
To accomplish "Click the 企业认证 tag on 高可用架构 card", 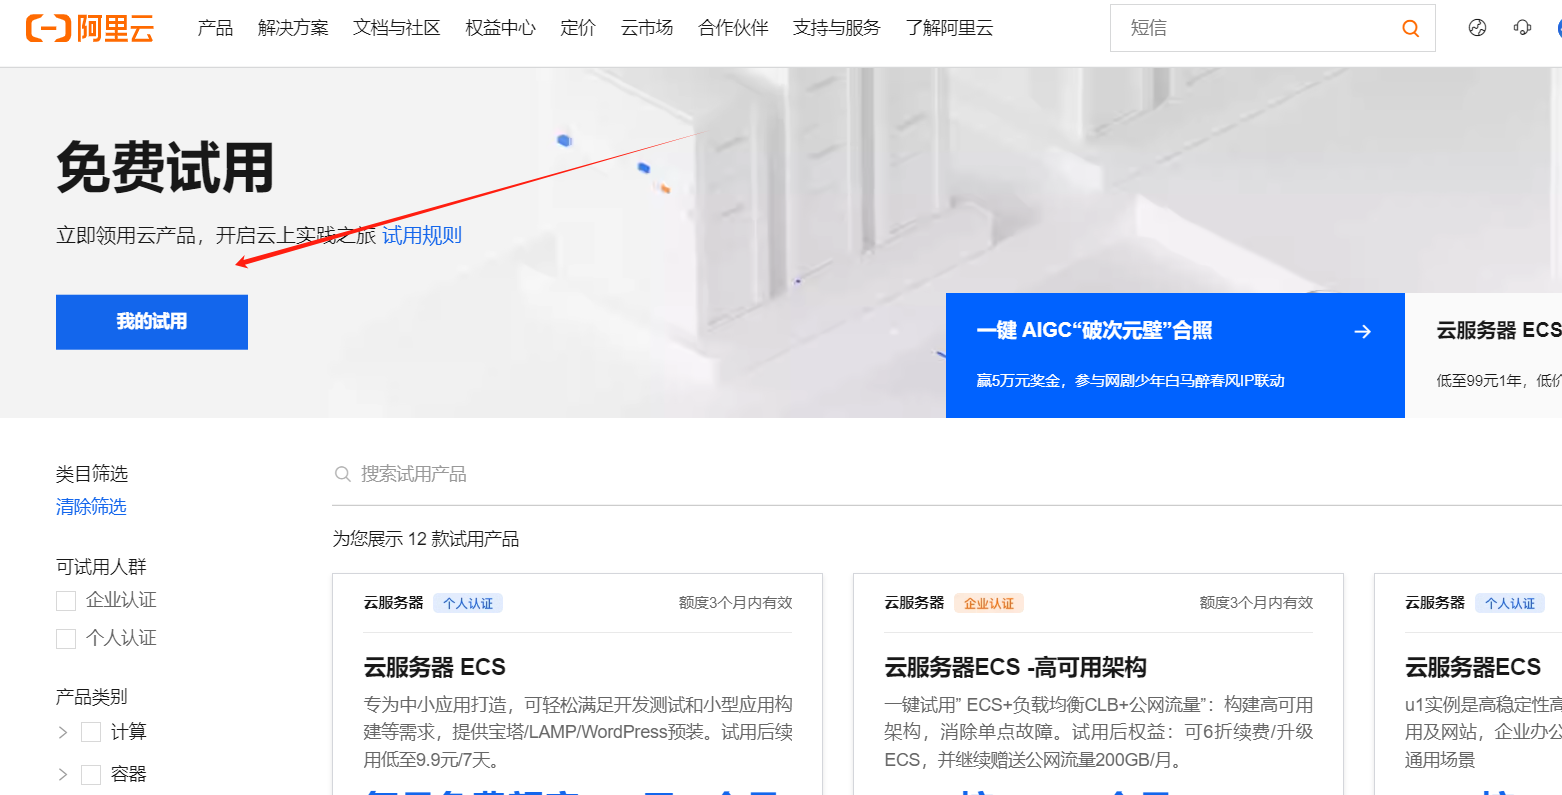I will point(989,603).
